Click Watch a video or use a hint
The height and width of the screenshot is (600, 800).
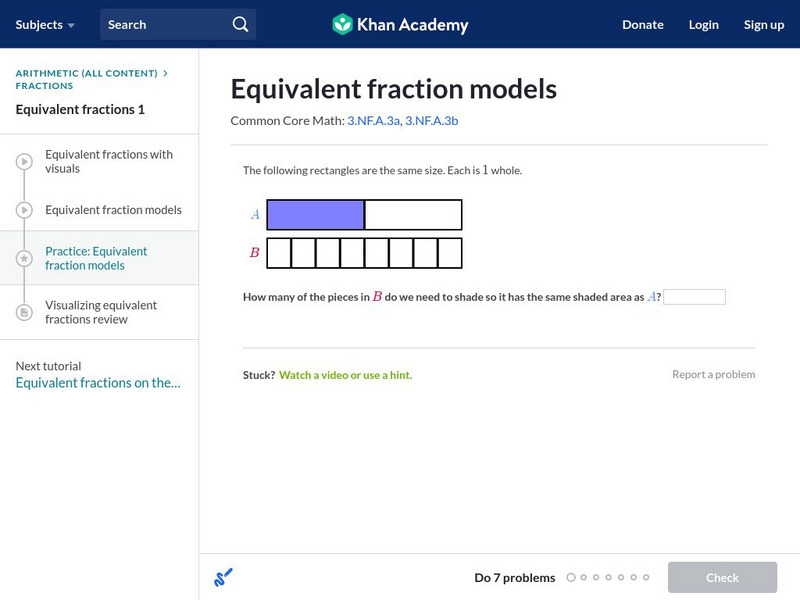[x=345, y=375]
